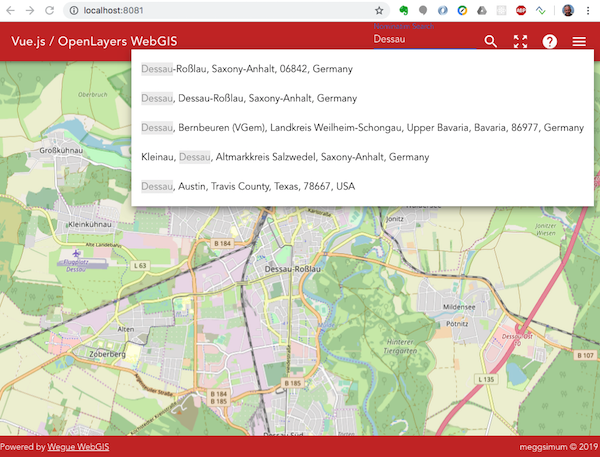The height and width of the screenshot is (457, 600).
Task: Click the Hinterer Tiergarten map label
Action: [400, 346]
